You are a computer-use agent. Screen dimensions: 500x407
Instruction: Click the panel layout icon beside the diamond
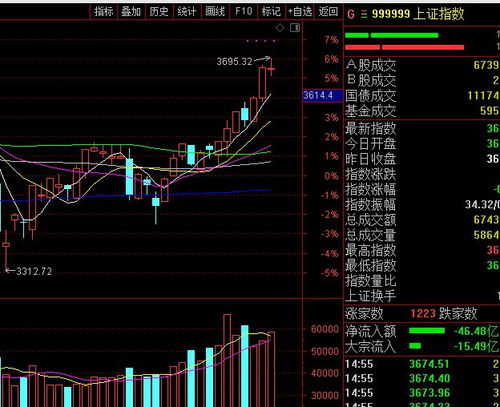[295, 28]
